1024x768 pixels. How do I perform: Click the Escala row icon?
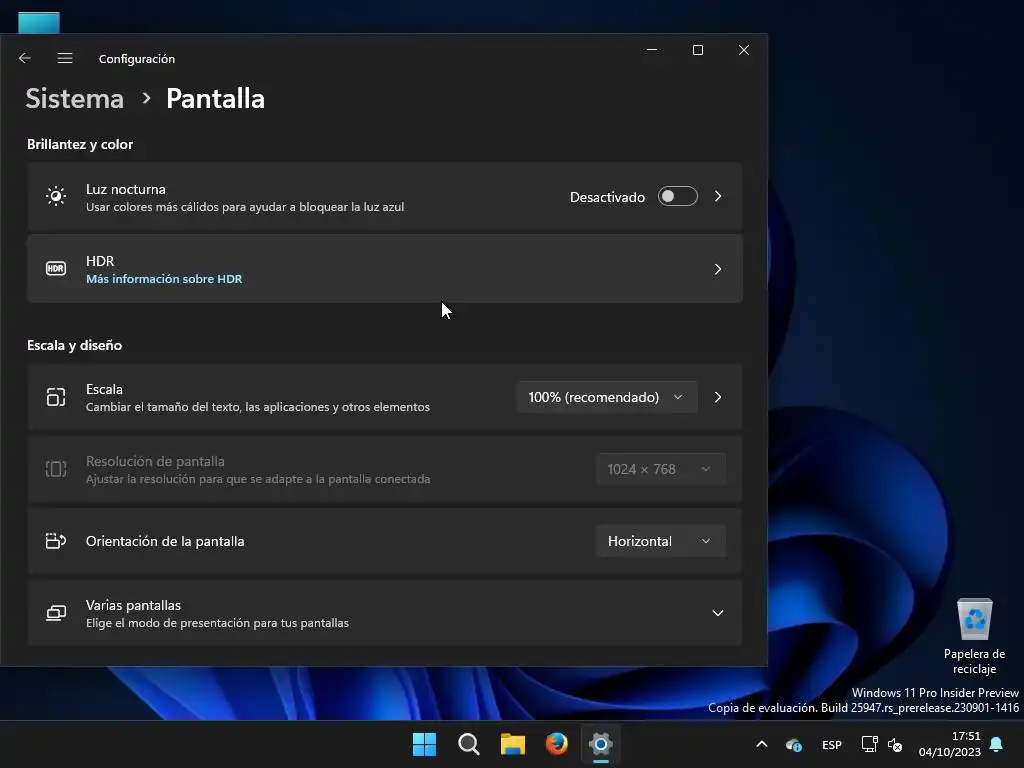click(x=56, y=397)
